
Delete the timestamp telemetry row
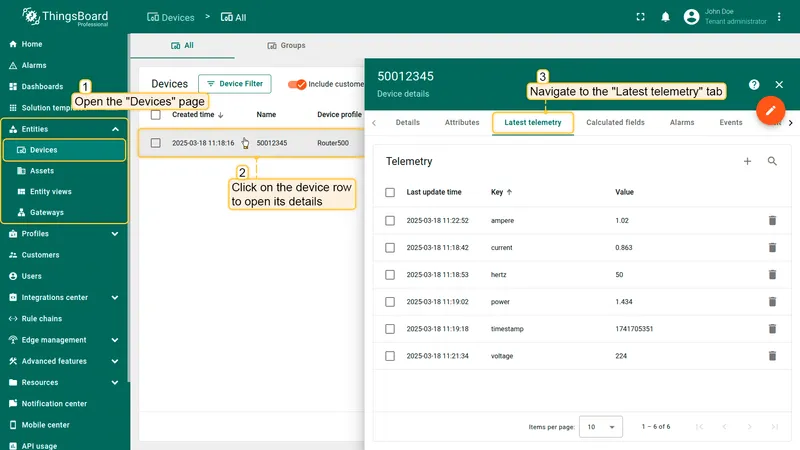pyautogui.click(x=772, y=329)
